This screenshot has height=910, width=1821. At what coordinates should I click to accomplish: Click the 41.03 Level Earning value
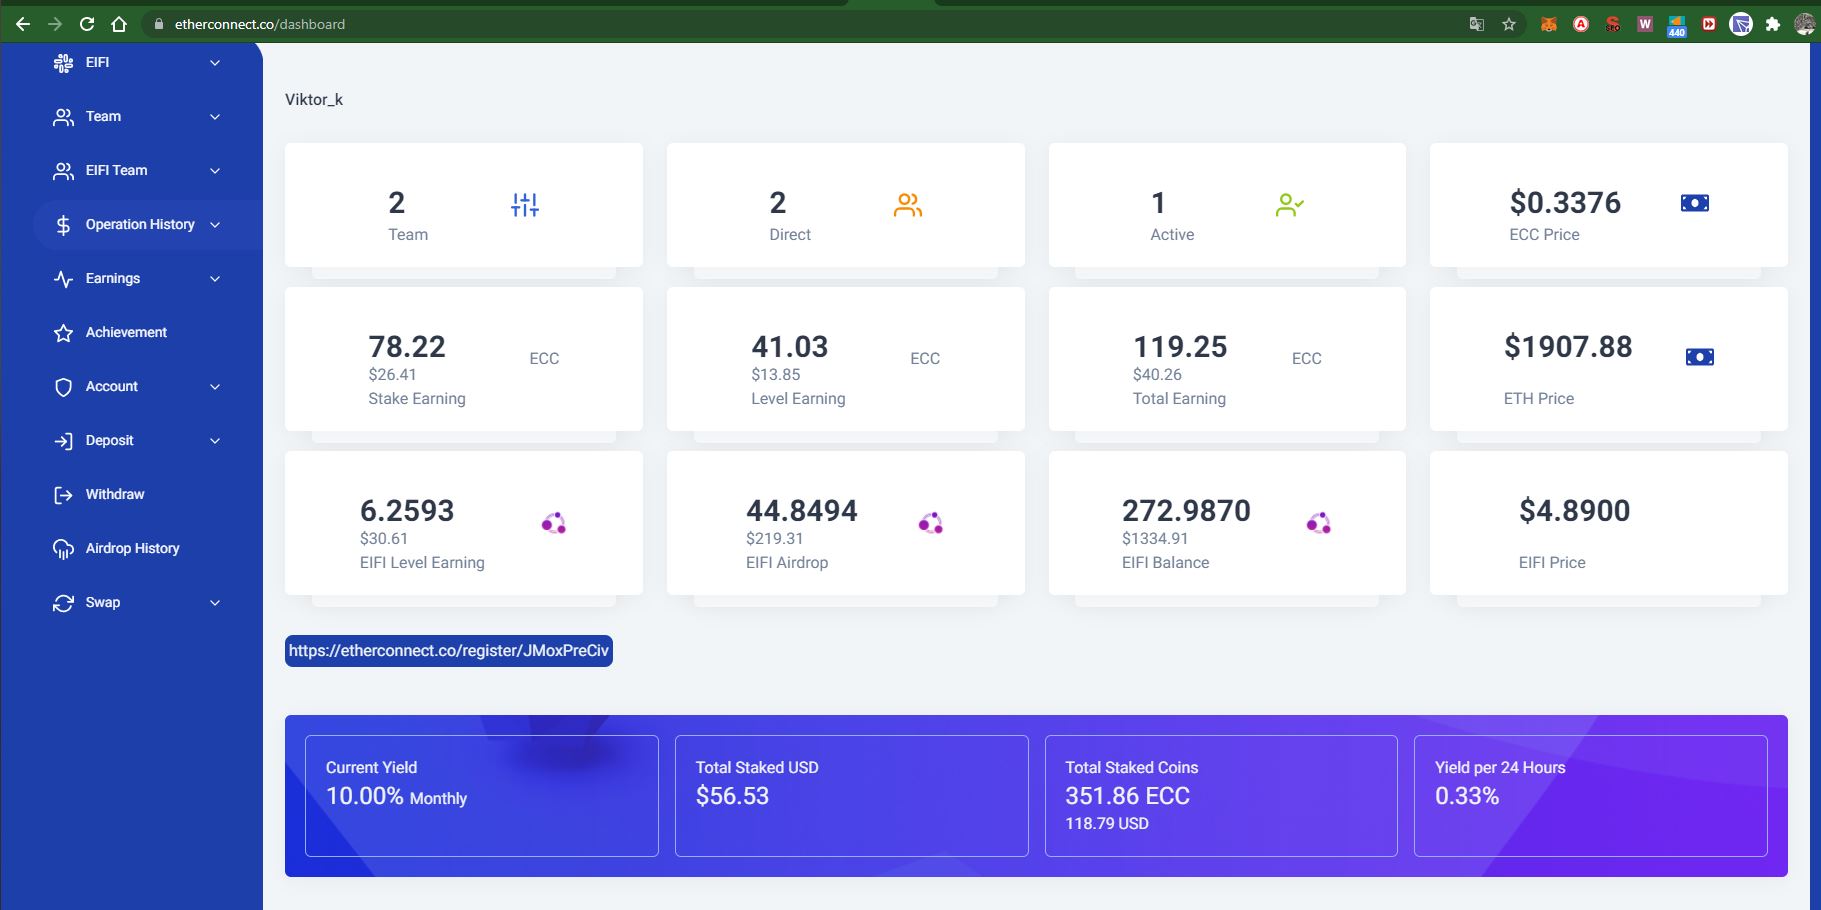click(790, 347)
